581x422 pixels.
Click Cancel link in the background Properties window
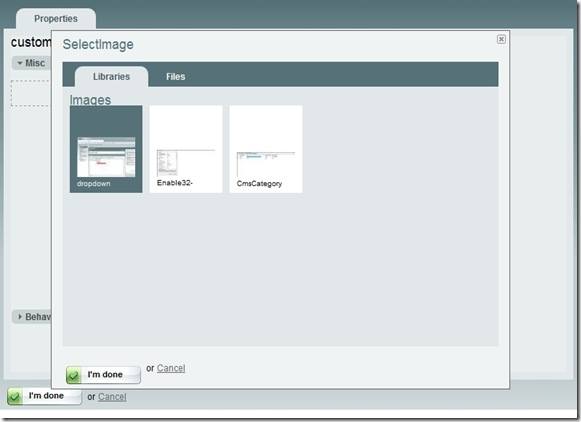(112, 397)
